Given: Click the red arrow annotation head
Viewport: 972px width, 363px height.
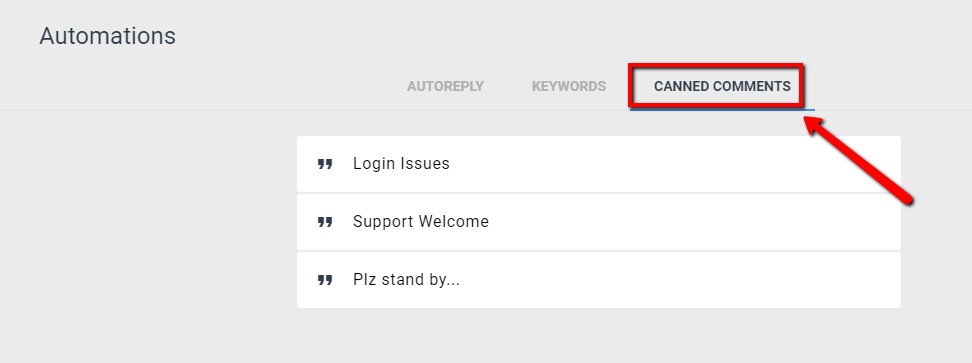Looking at the screenshot, I should [x=817, y=126].
